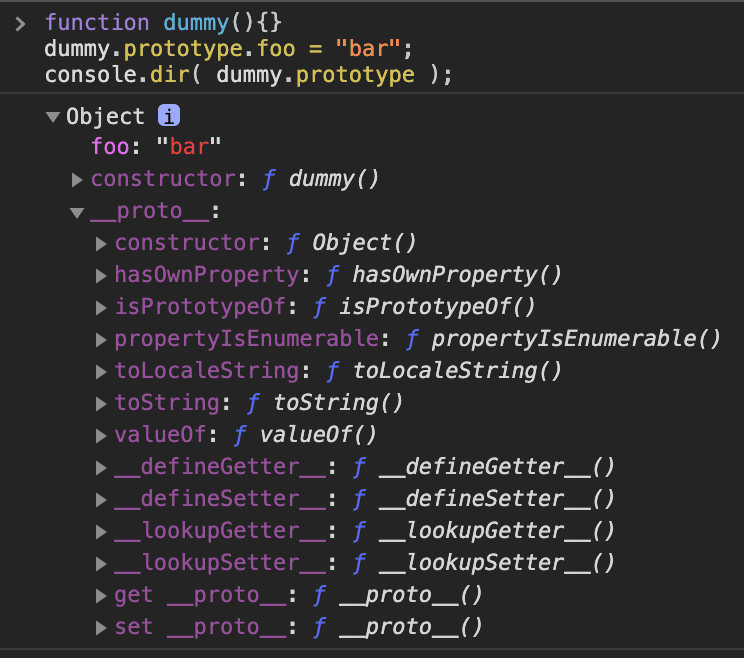
Task: Collapse the Object root node
Action: [53, 117]
